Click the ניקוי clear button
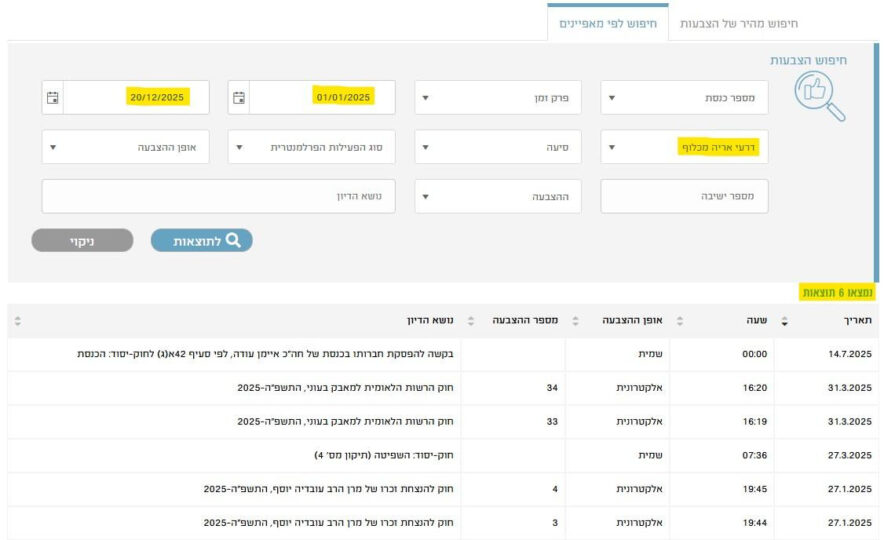This screenshot has height=540, width=884. tap(82, 240)
